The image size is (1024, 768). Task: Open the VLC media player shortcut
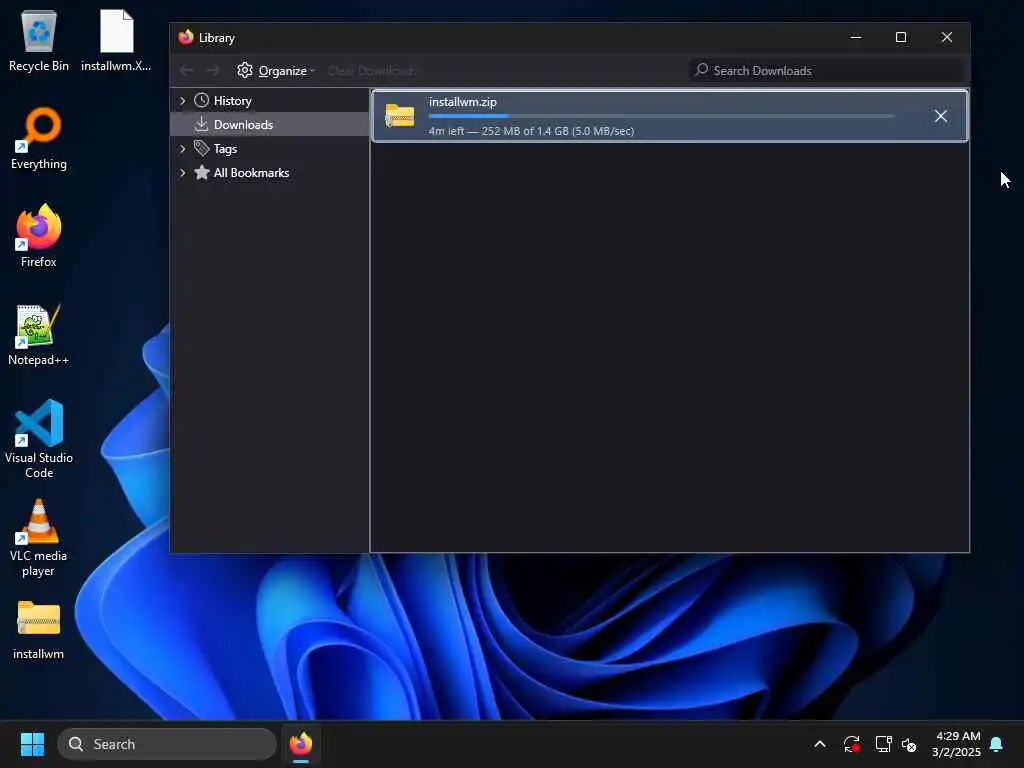click(39, 537)
